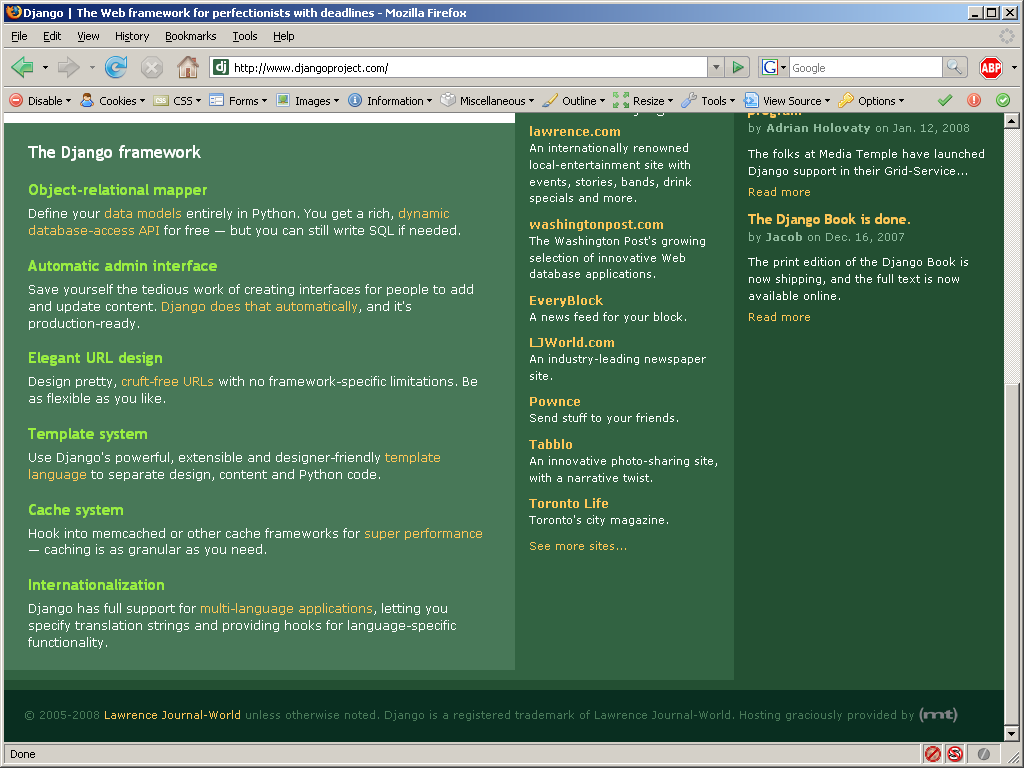The width and height of the screenshot is (1024, 768).
Task: Open the File menu
Action: [20, 36]
